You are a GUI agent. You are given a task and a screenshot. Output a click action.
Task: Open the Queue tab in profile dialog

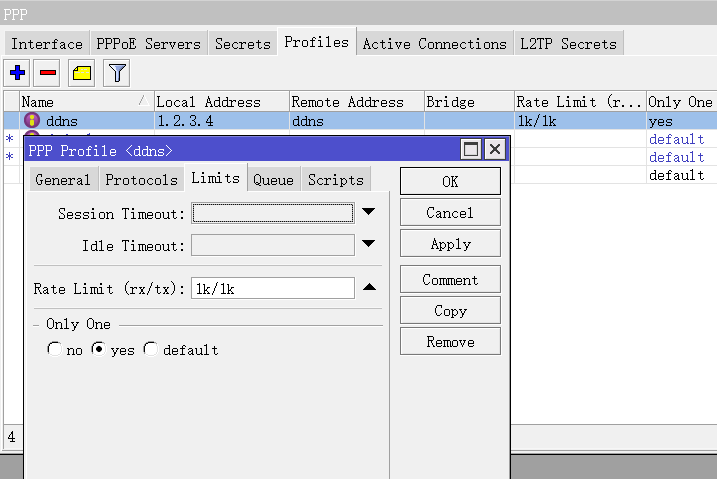273,180
